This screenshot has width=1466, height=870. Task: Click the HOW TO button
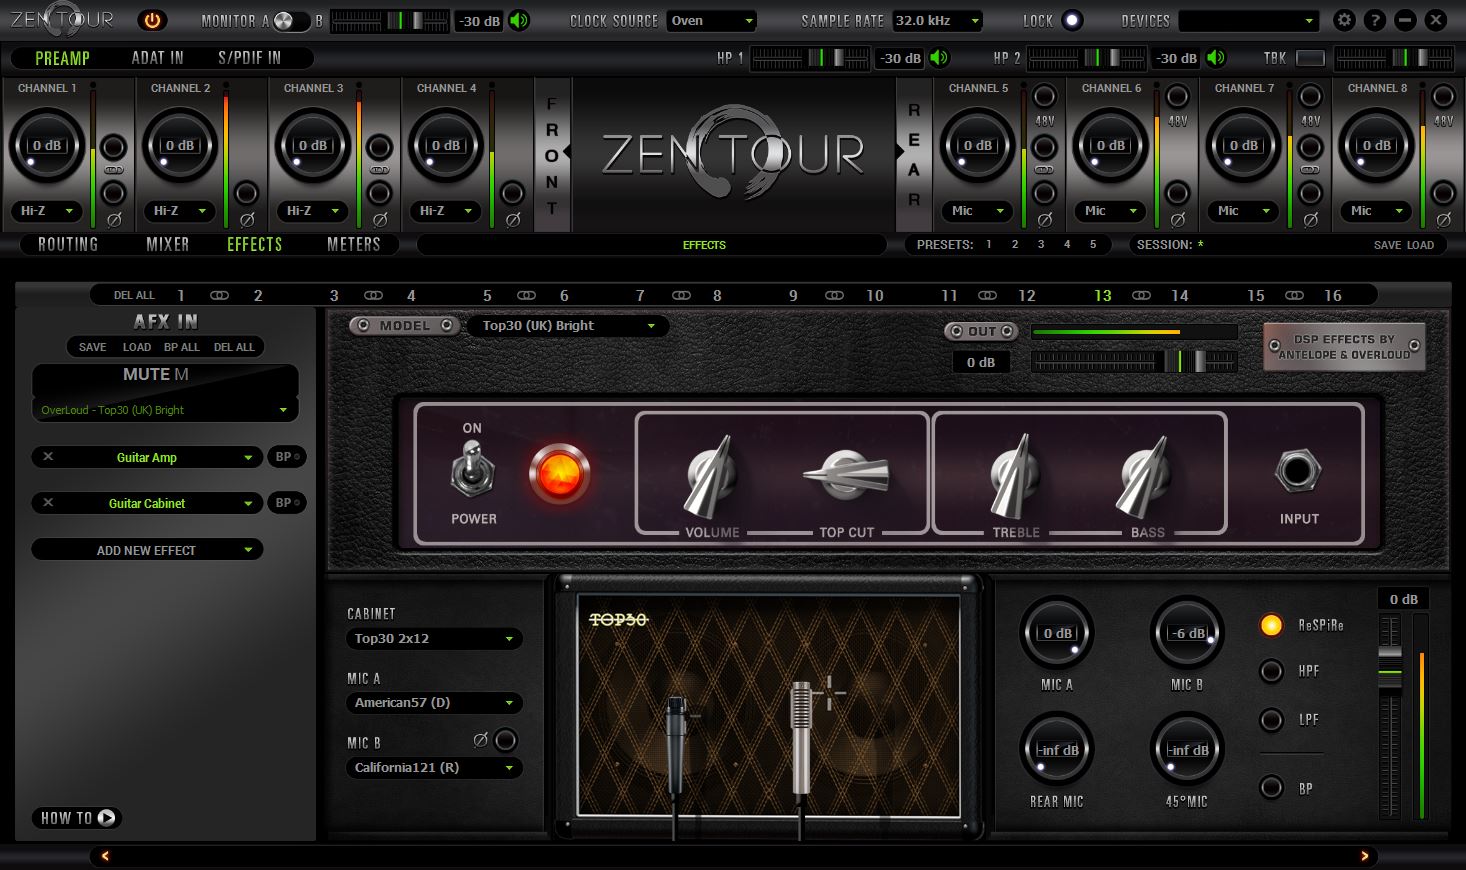click(77, 818)
